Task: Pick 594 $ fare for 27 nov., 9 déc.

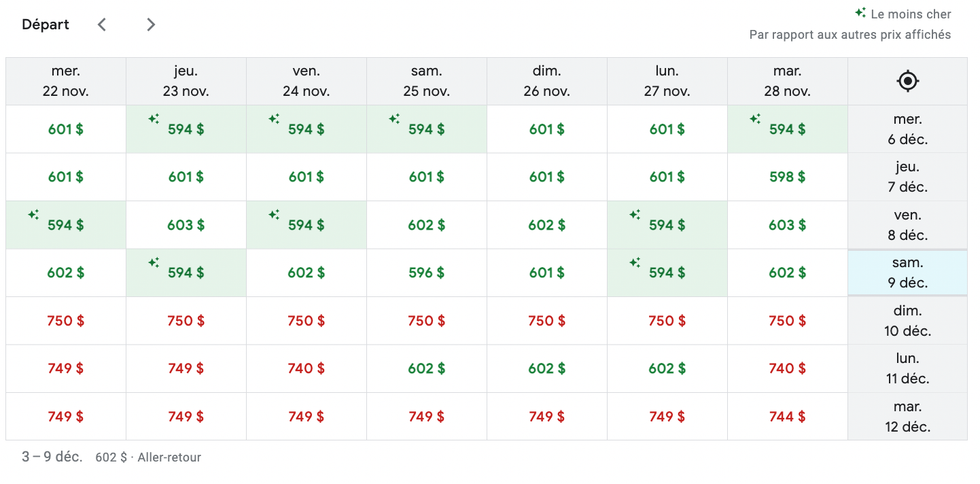Action: pos(667,273)
